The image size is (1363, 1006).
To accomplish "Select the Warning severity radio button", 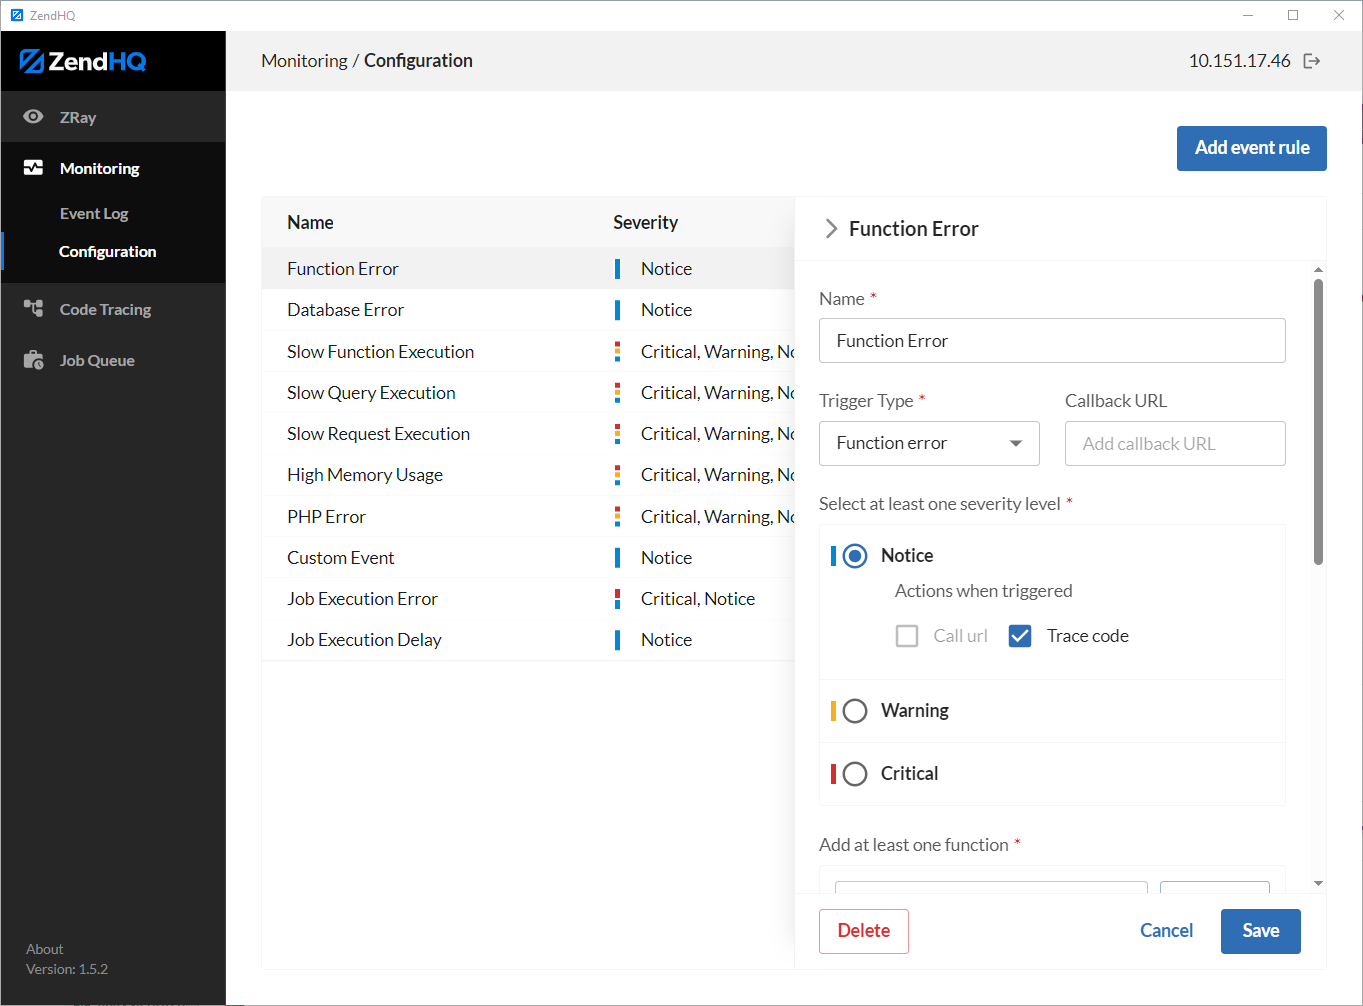I will [855, 710].
